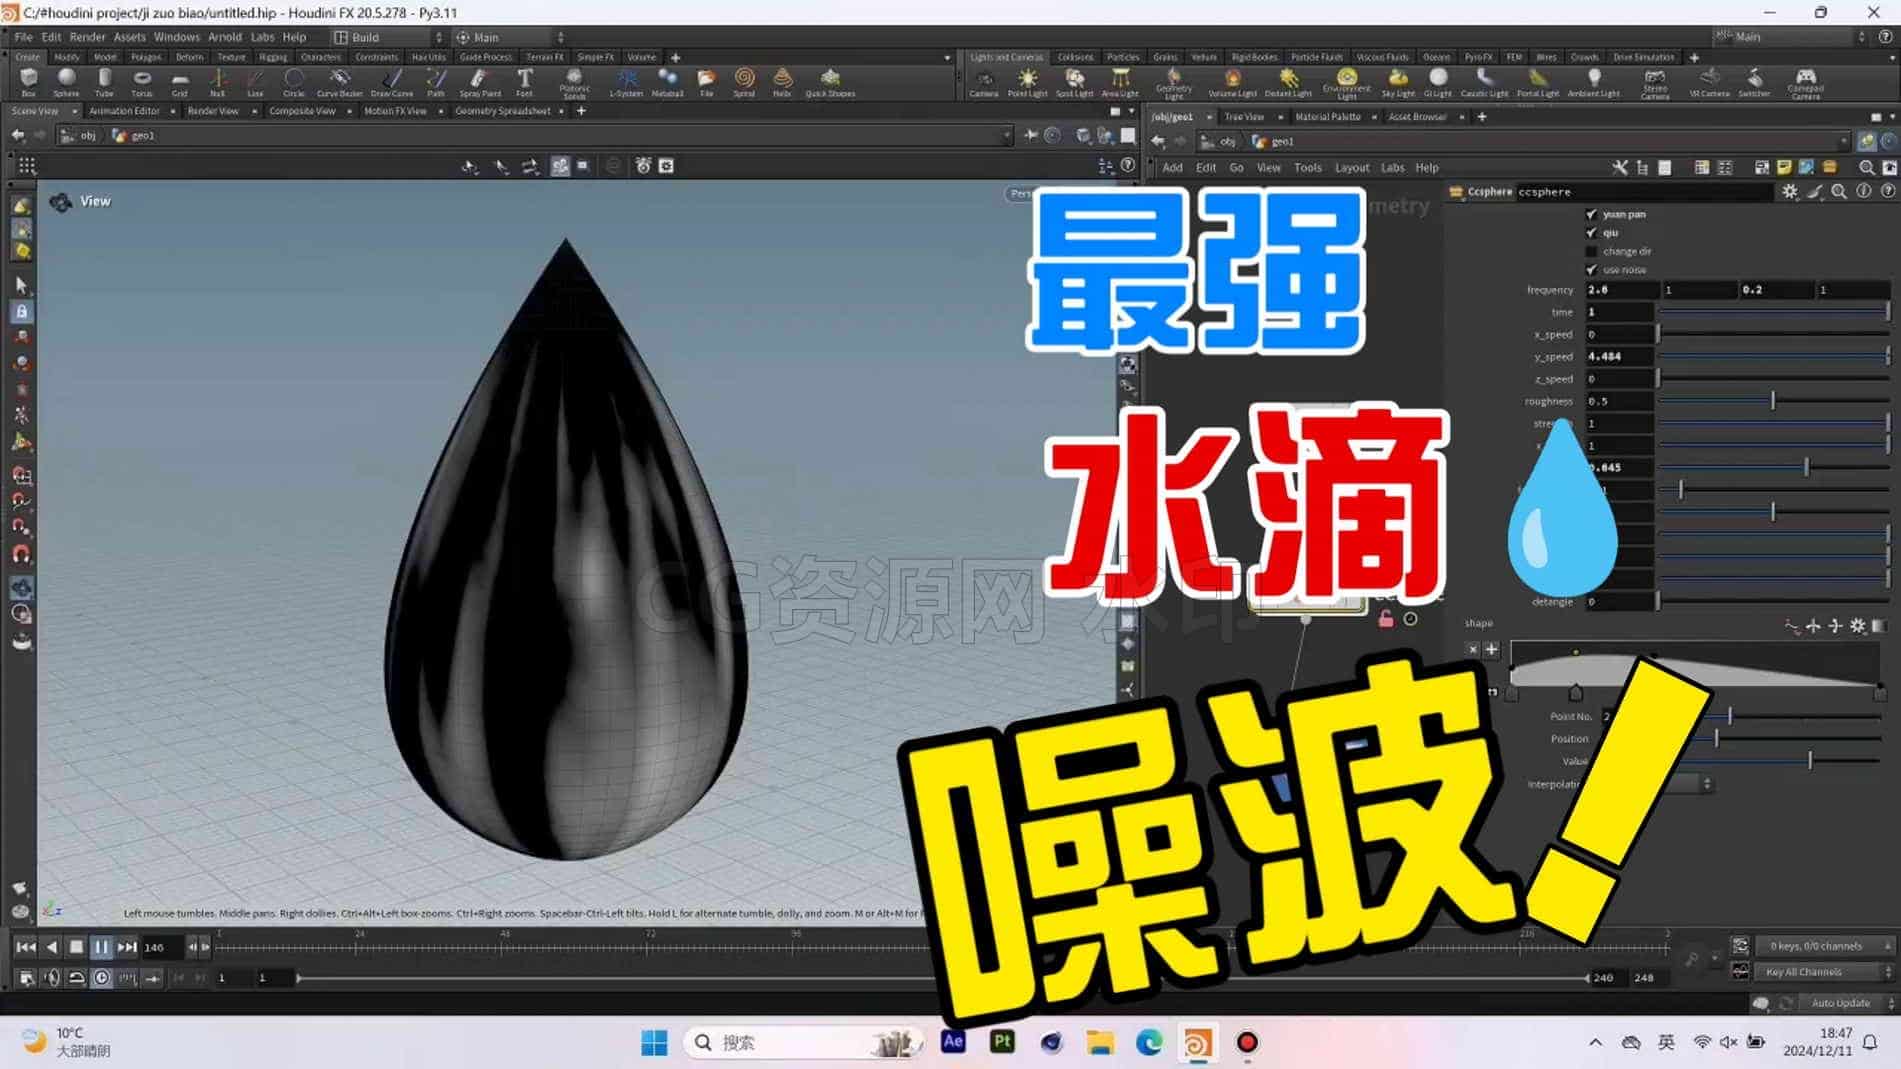Open the Main radial menu dropdown
Viewport: 1901px width, 1069px height.
coord(510,37)
